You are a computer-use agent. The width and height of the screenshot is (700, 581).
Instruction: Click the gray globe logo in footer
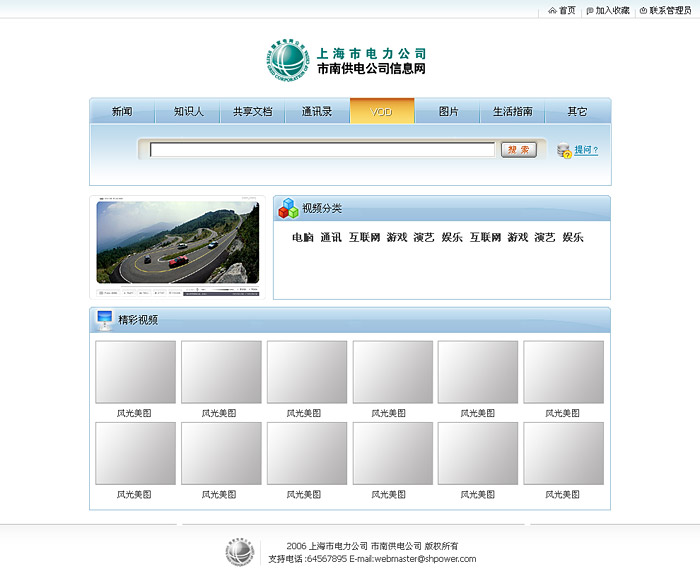[240, 552]
